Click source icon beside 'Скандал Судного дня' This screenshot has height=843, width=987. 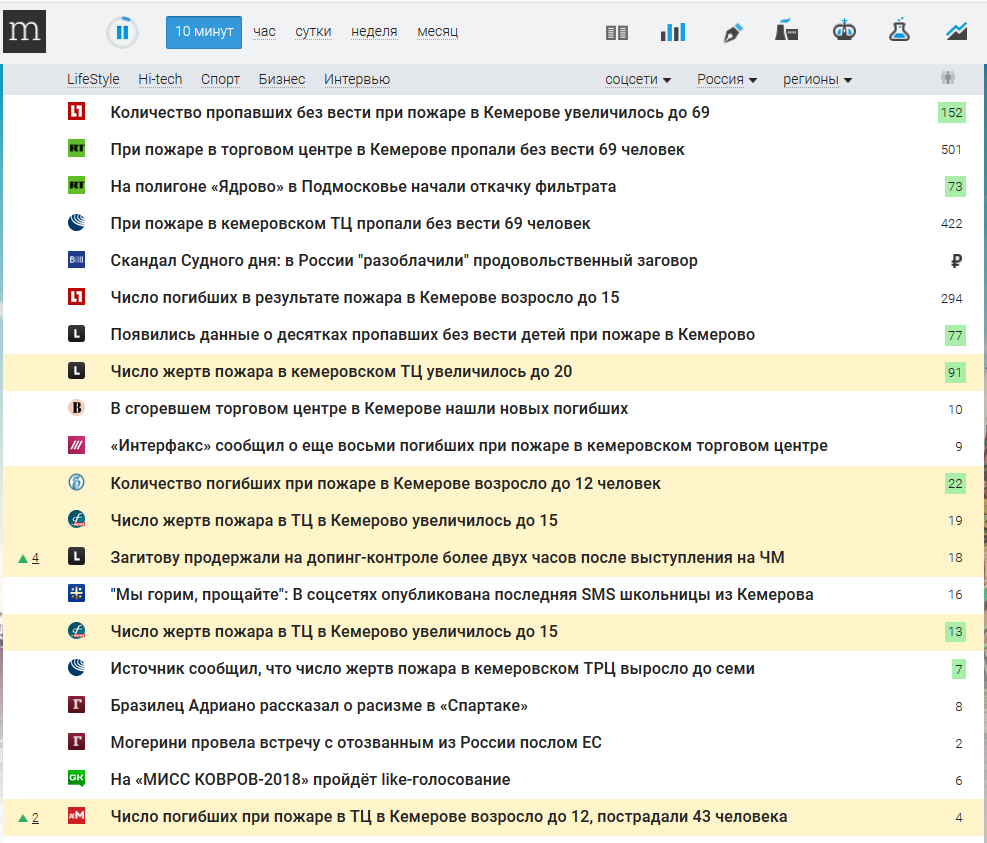(x=77, y=259)
